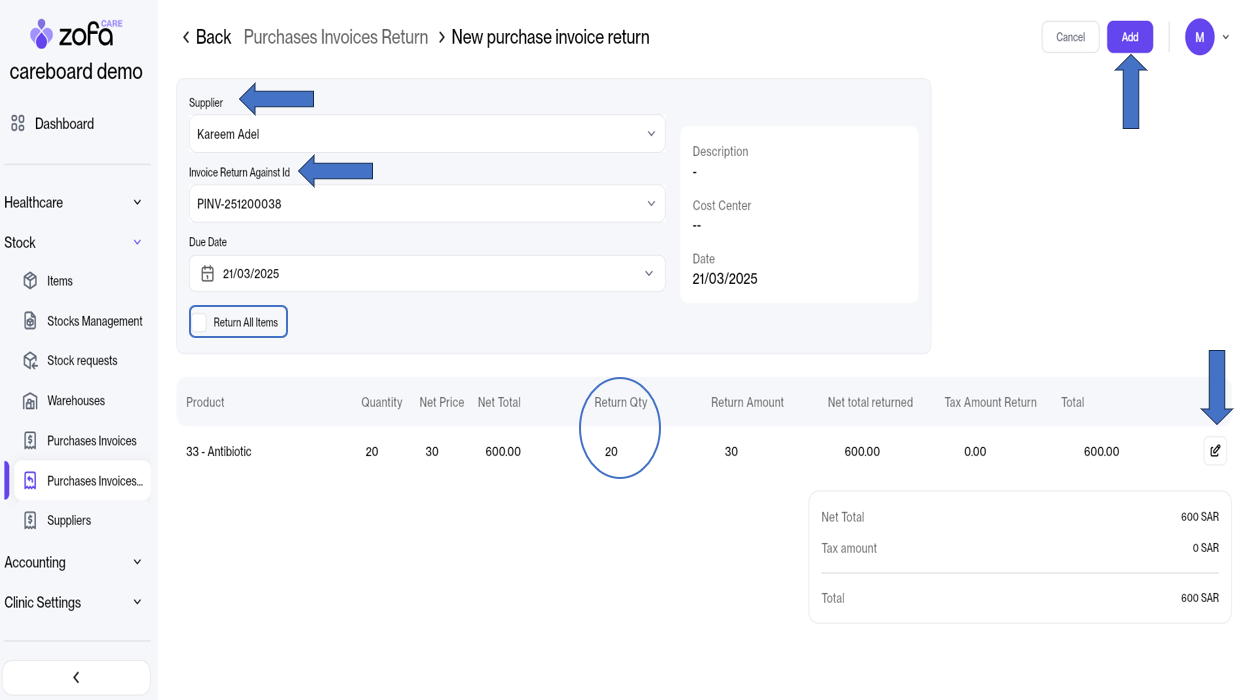The height and width of the screenshot is (700, 1241).
Task: Click the Zofa Care logo
Action: (76, 34)
